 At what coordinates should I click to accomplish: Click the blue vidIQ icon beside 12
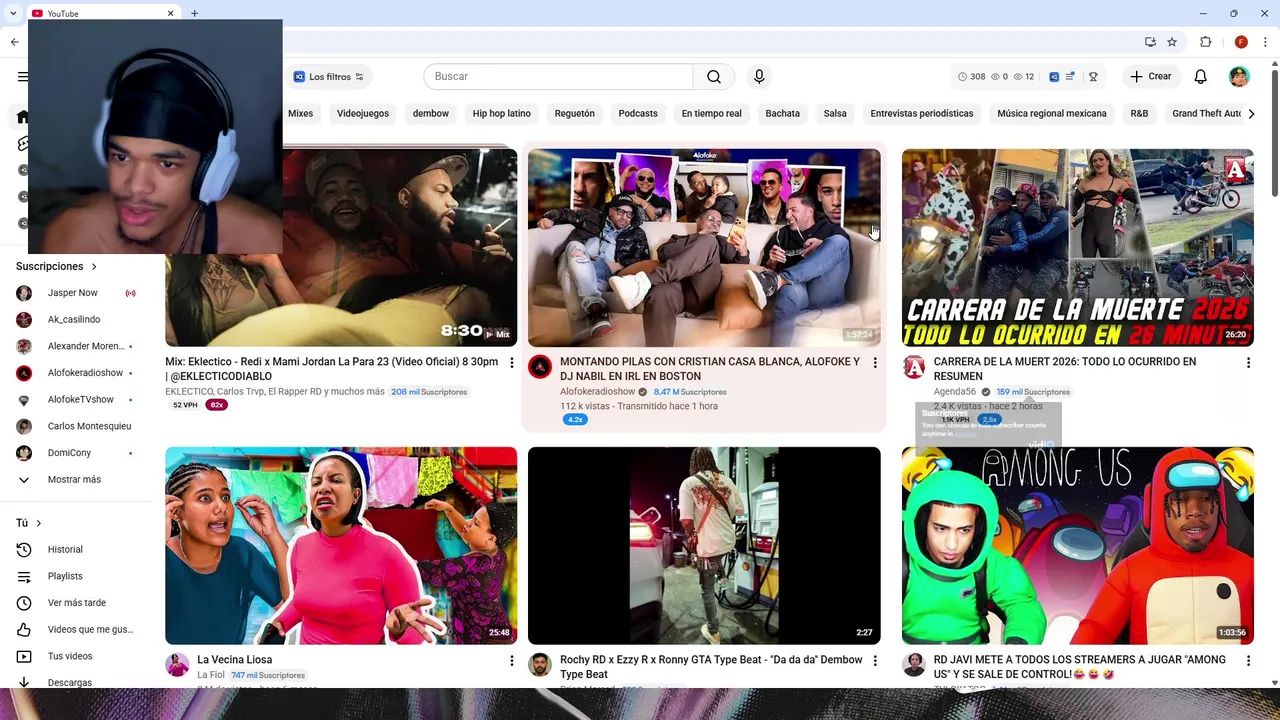tap(1053, 77)
